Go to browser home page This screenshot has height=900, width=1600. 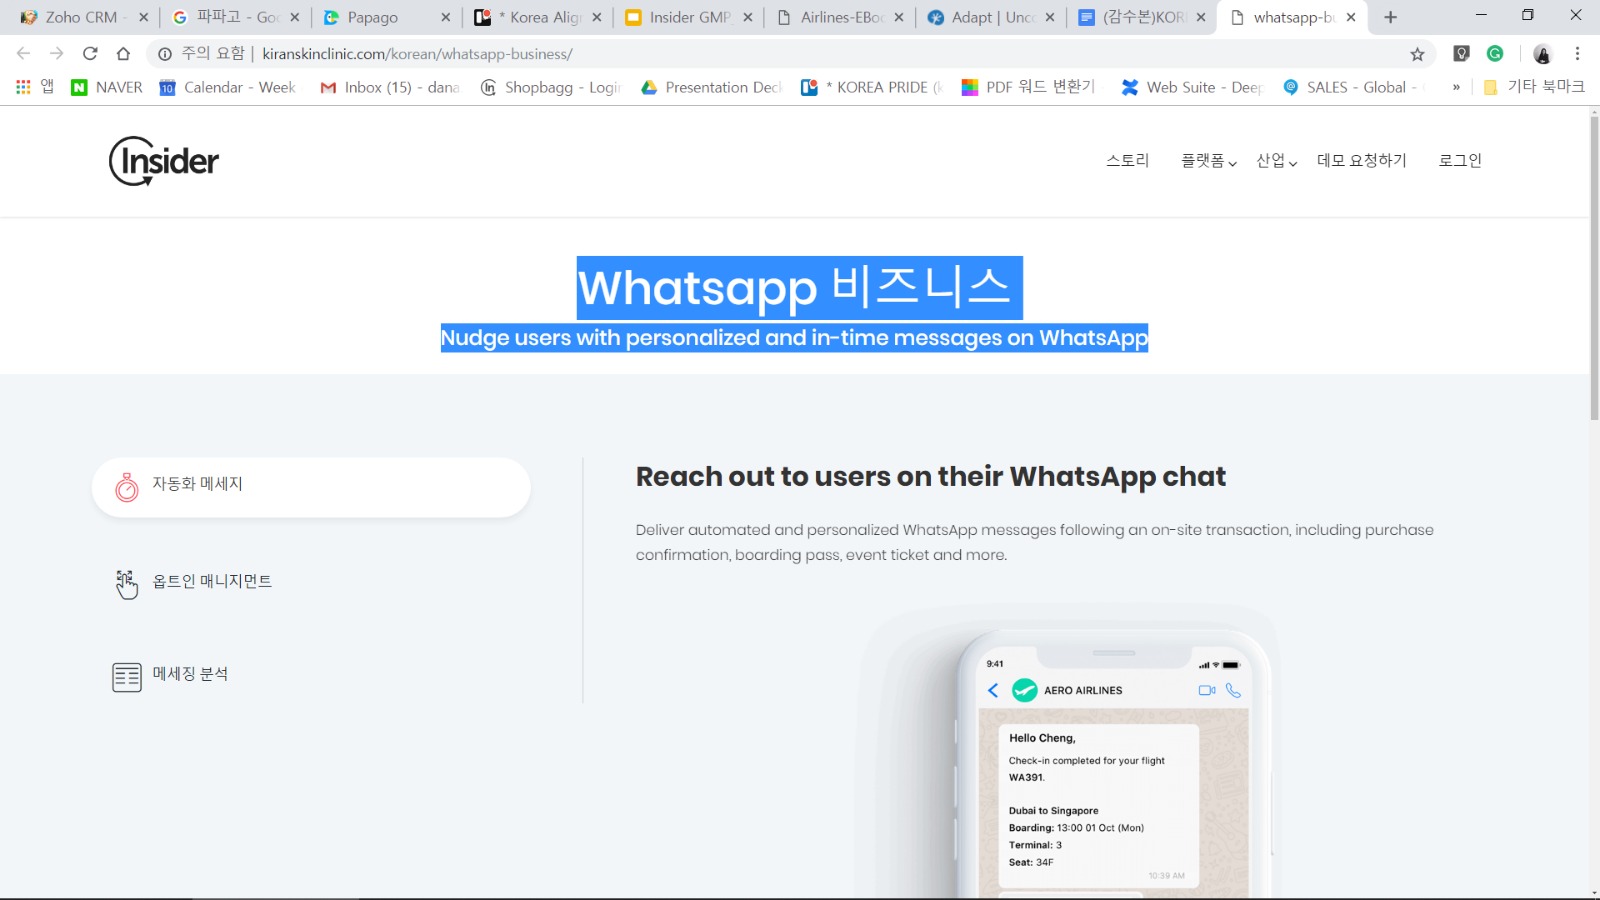pos(123,54)
